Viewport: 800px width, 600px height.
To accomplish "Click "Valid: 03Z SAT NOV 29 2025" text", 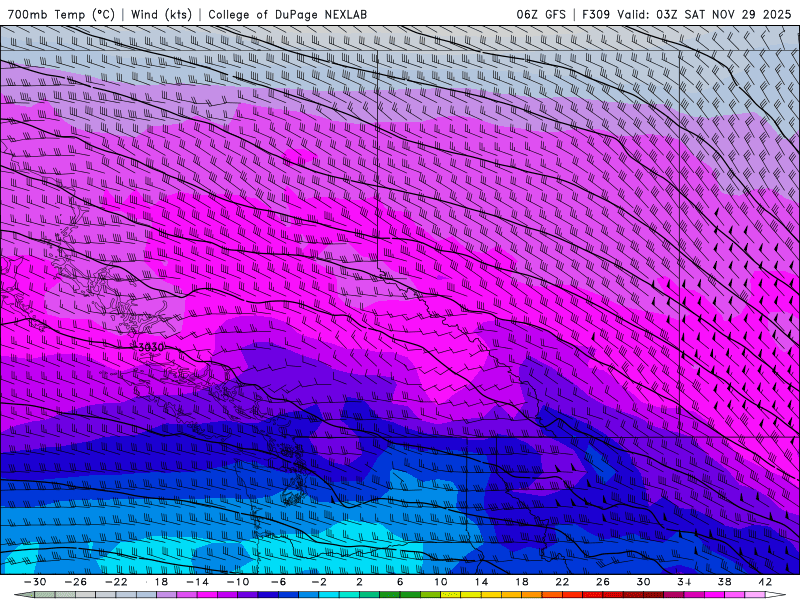I will 705,14.
